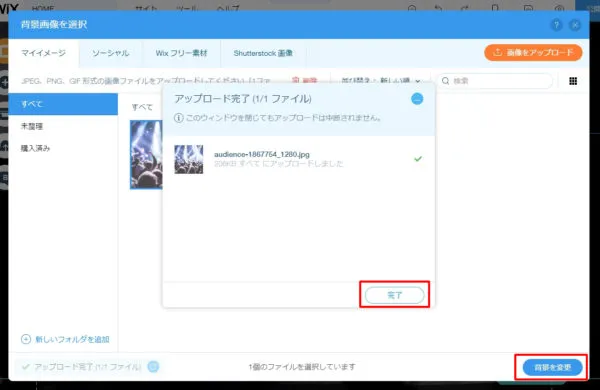The height and width of the screenshot is (390, 600).
Task: Click the green upload success checkmark
Action: coord(418,158)
